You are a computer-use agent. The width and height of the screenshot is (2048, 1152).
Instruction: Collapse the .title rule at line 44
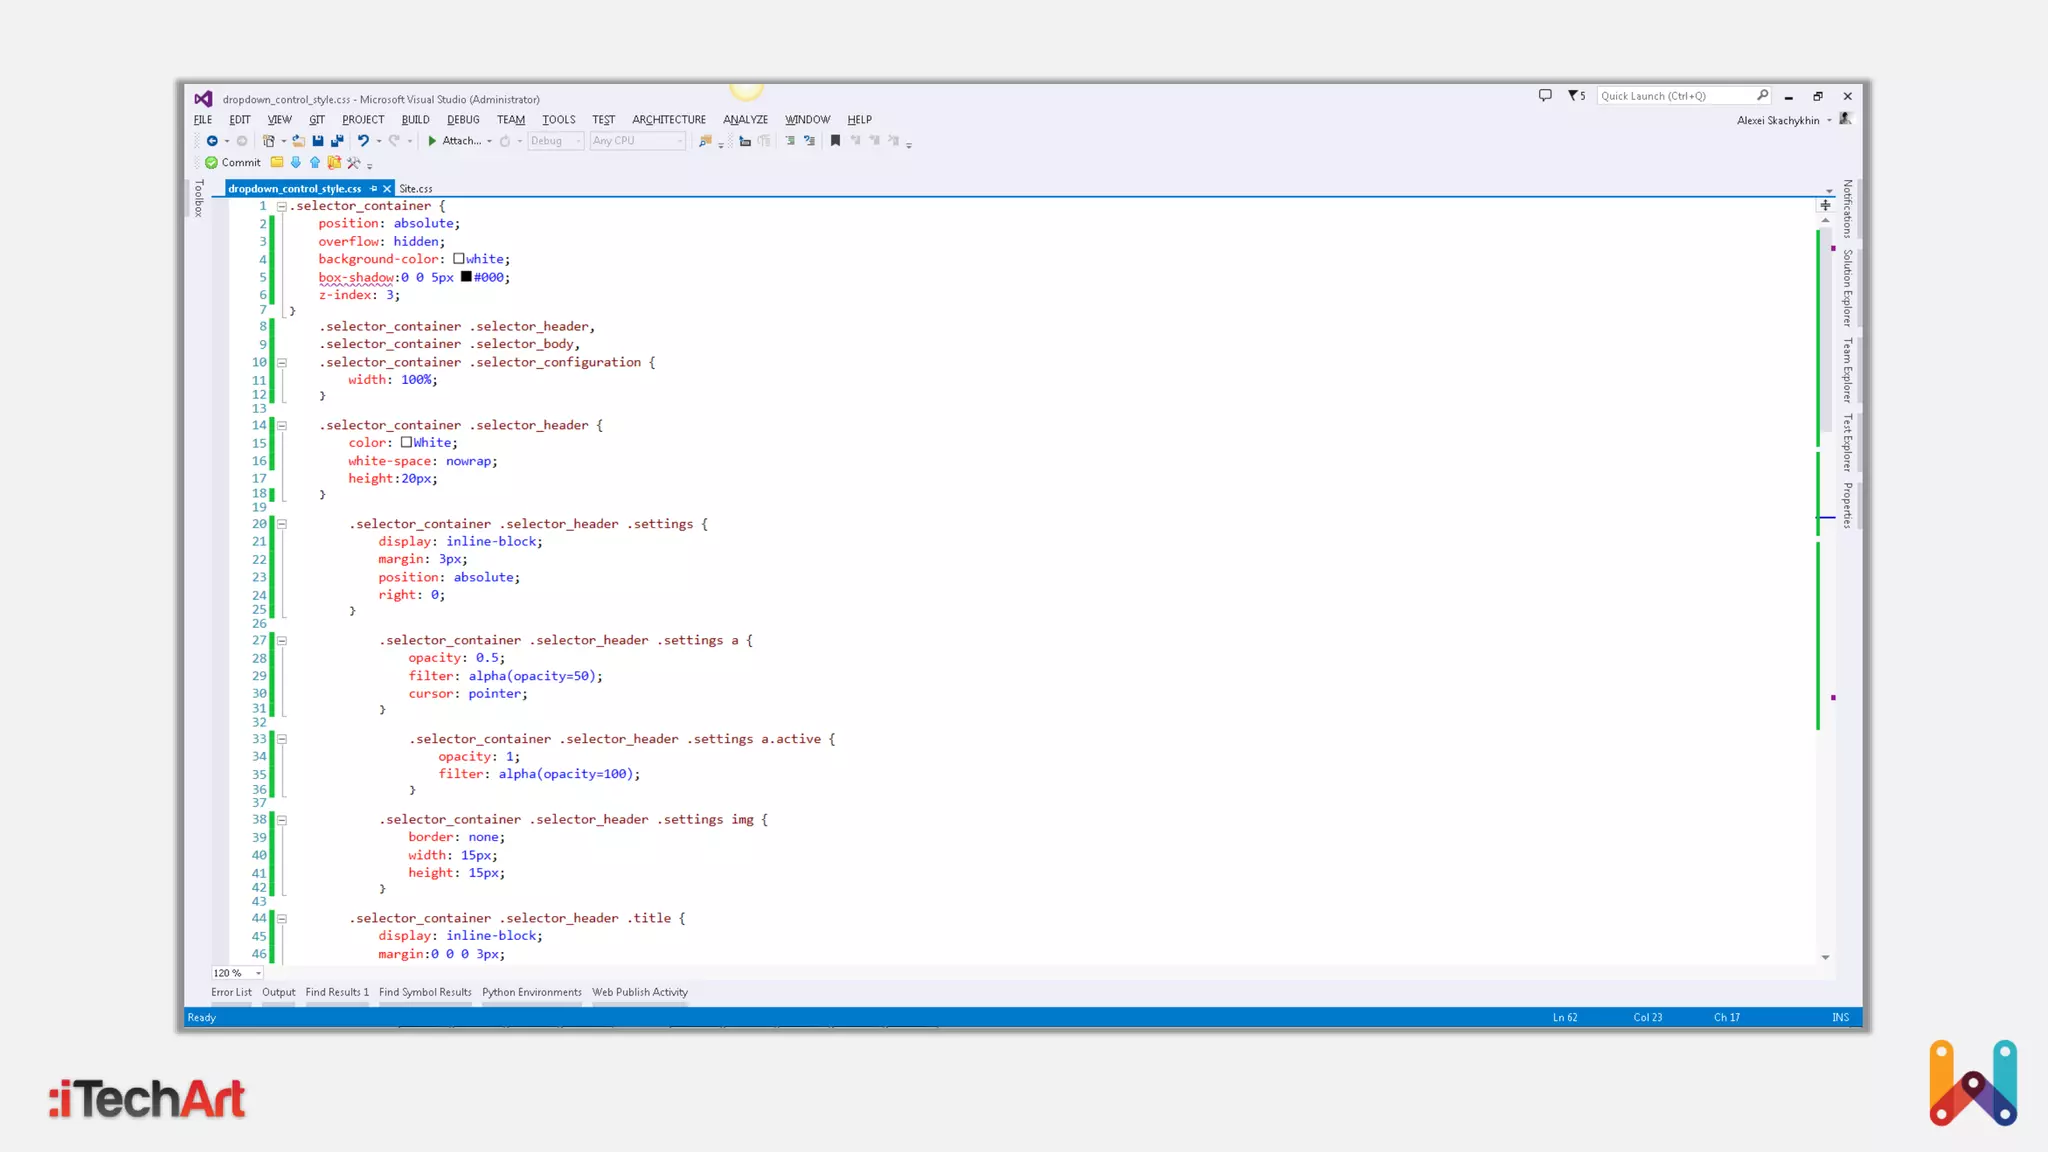(x=282, y=918)
